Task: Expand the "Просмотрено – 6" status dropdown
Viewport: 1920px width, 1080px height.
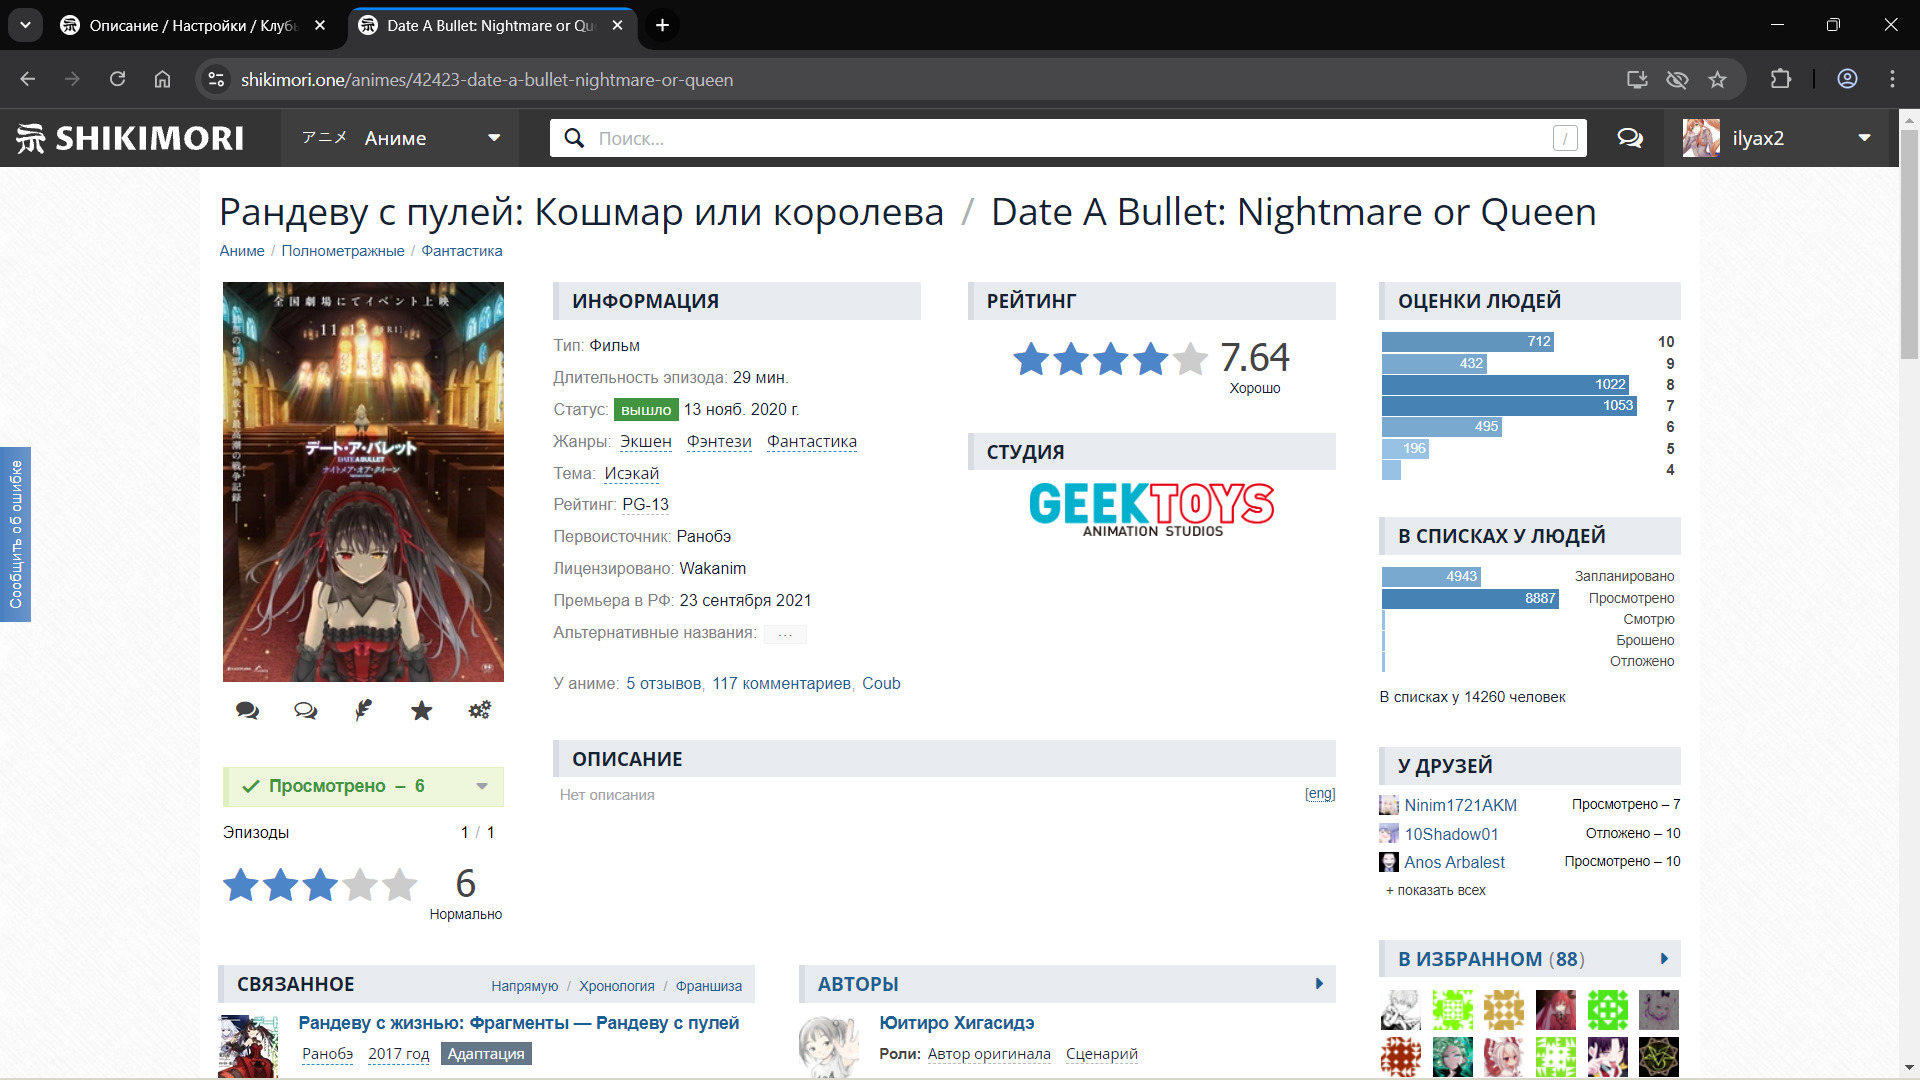Action: (x=482, y=786)
